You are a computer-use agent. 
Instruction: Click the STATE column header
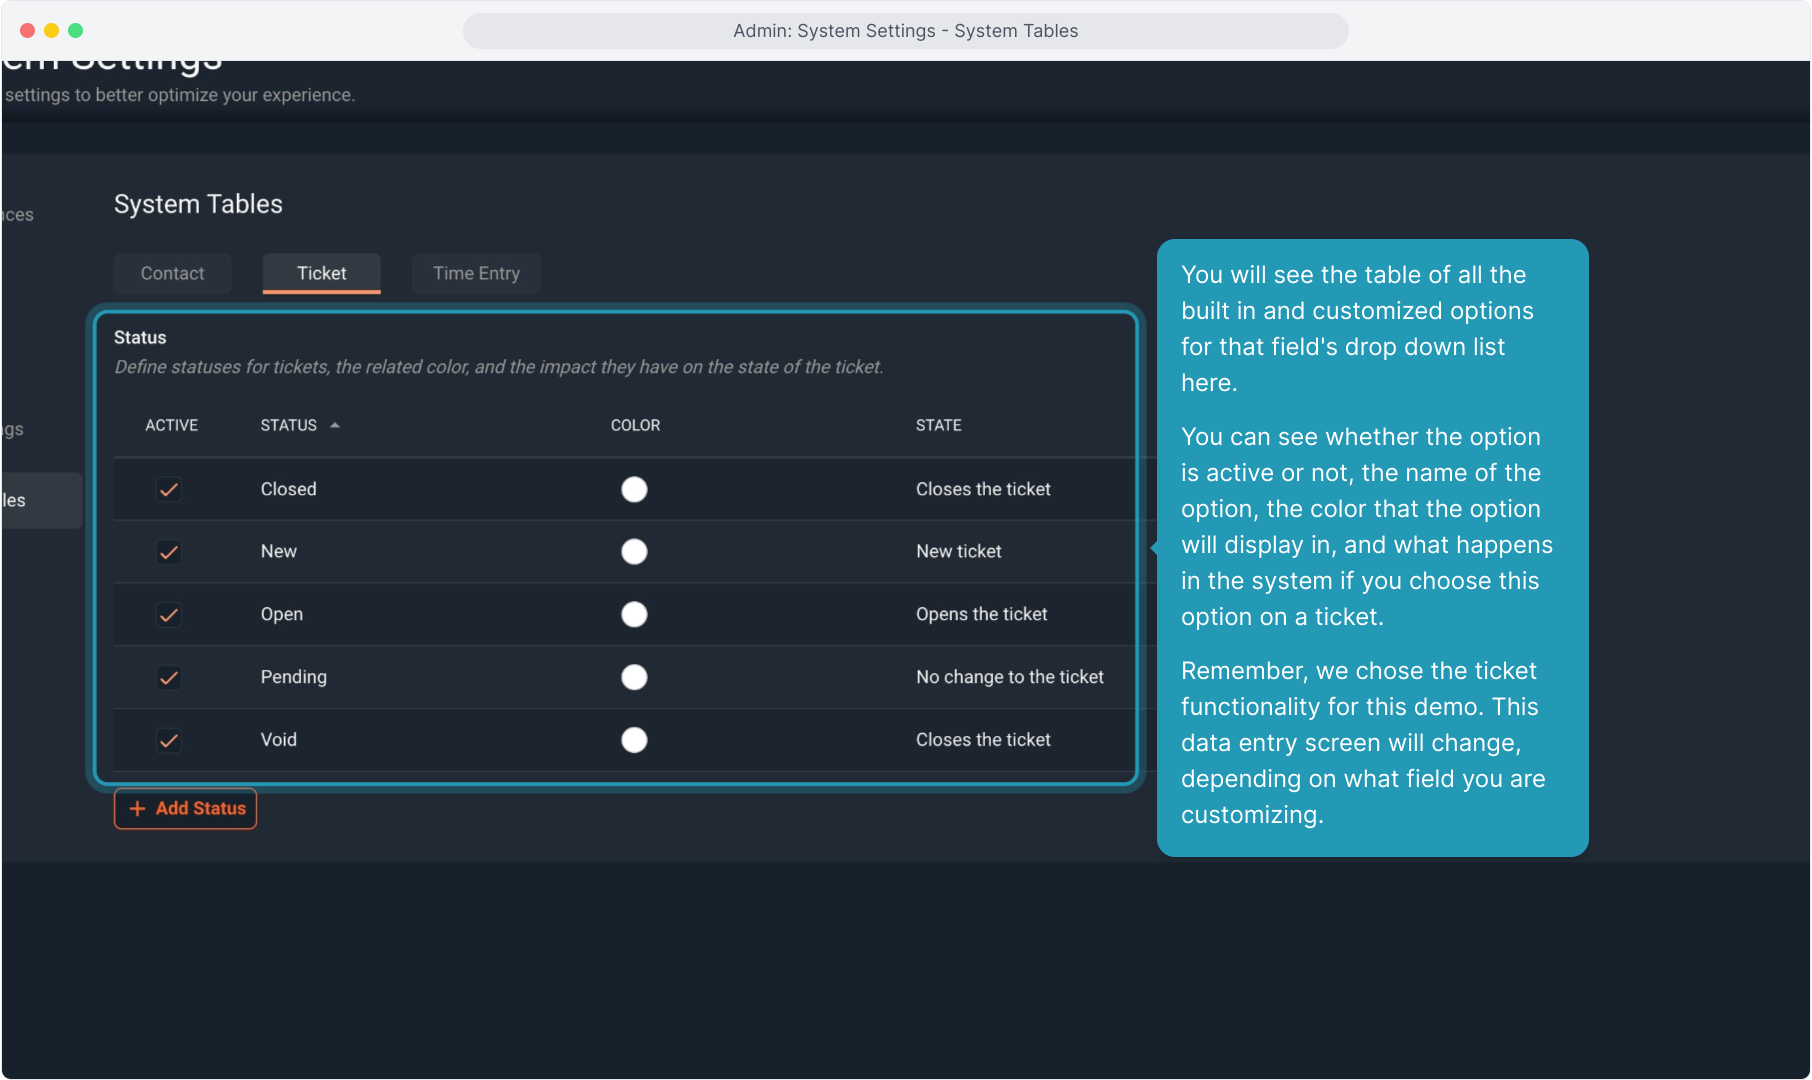pos(938,425)
